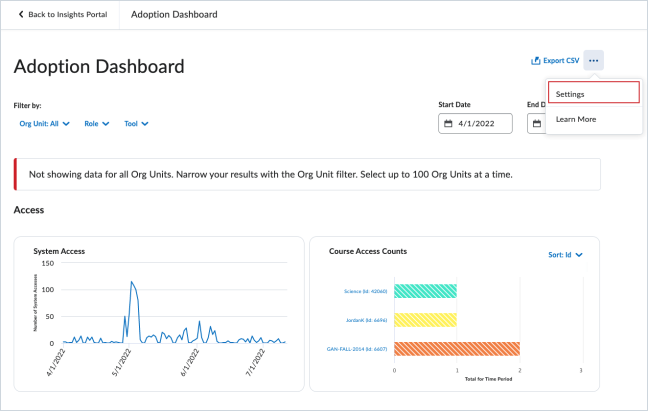Click the green Science bar
648x411 pixels.
point(425,291)
